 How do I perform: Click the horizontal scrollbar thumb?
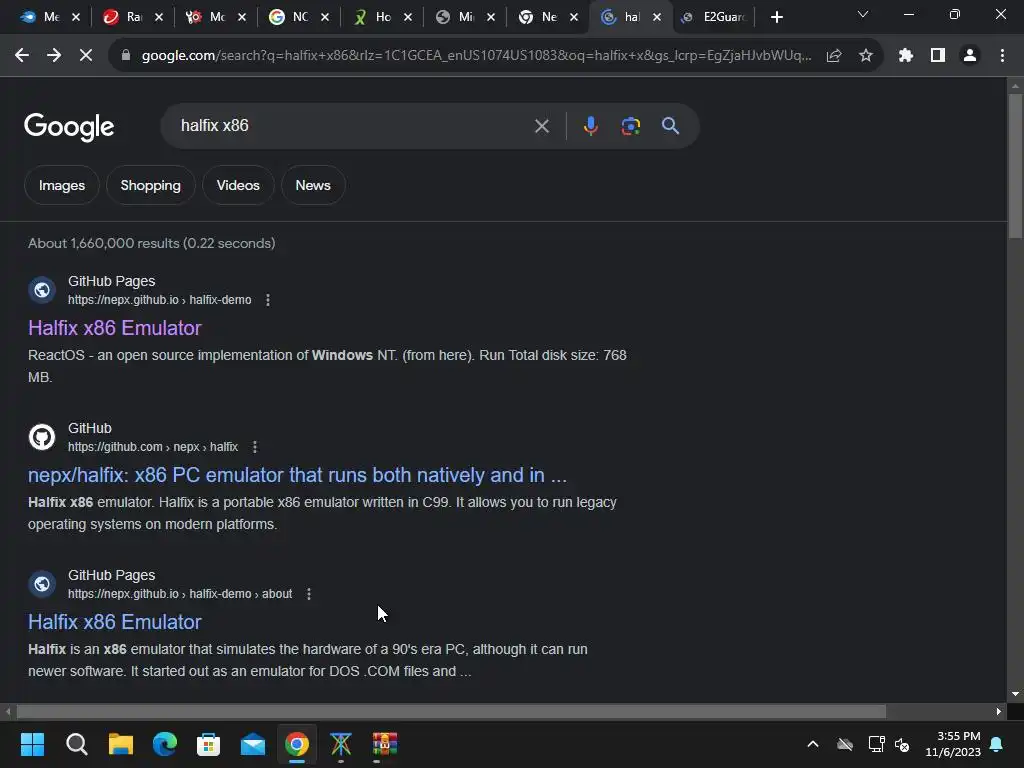coord(451,711)
